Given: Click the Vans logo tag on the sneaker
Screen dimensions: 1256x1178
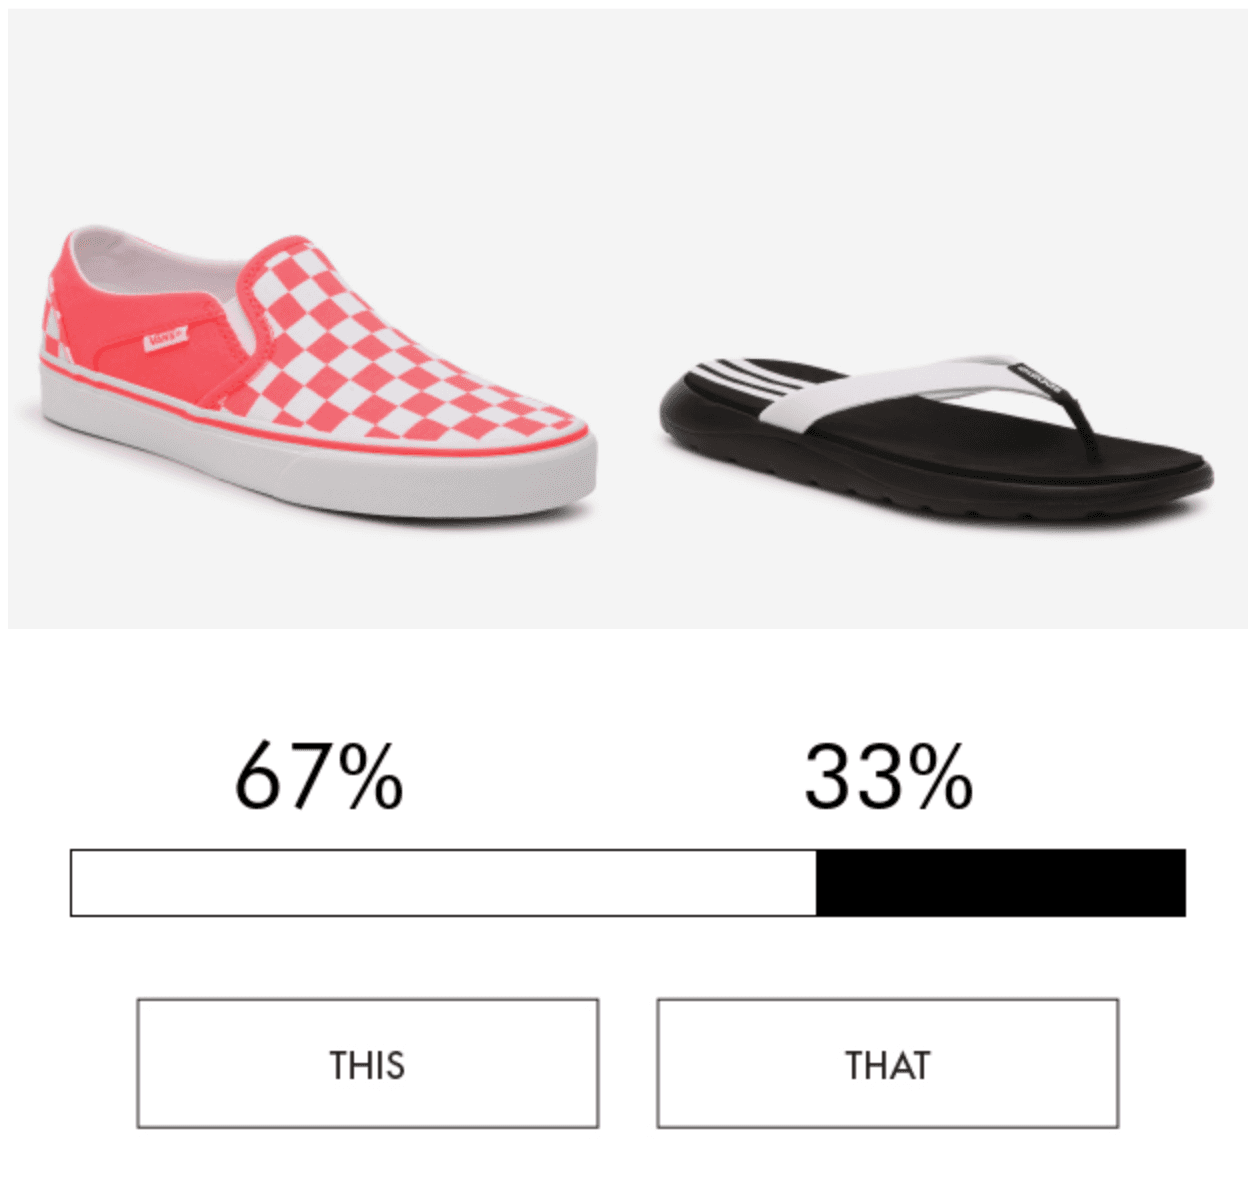Looking at the screenshot, I should (166, 338).
